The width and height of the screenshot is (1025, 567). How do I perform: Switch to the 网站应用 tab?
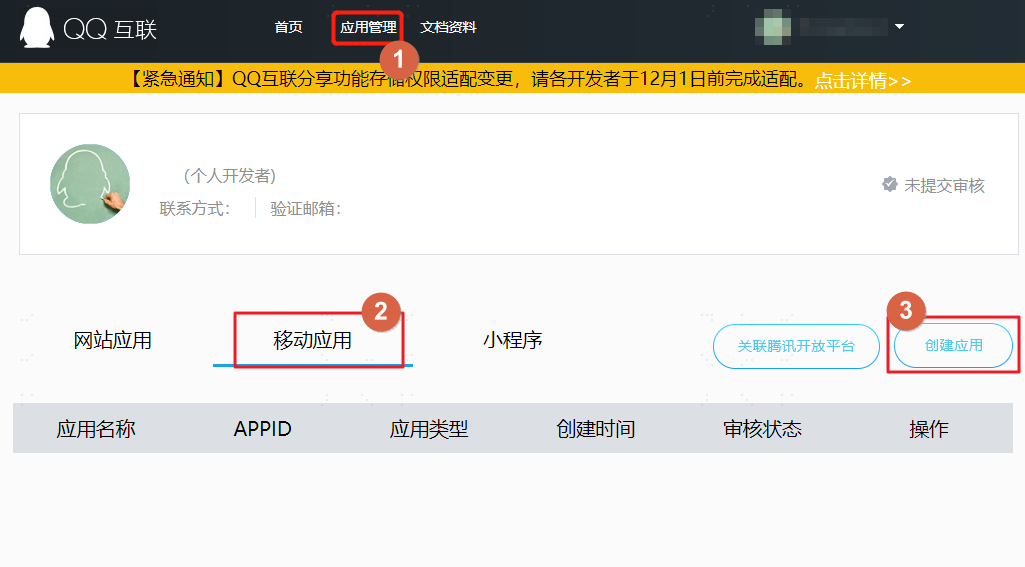pos(112,340)
